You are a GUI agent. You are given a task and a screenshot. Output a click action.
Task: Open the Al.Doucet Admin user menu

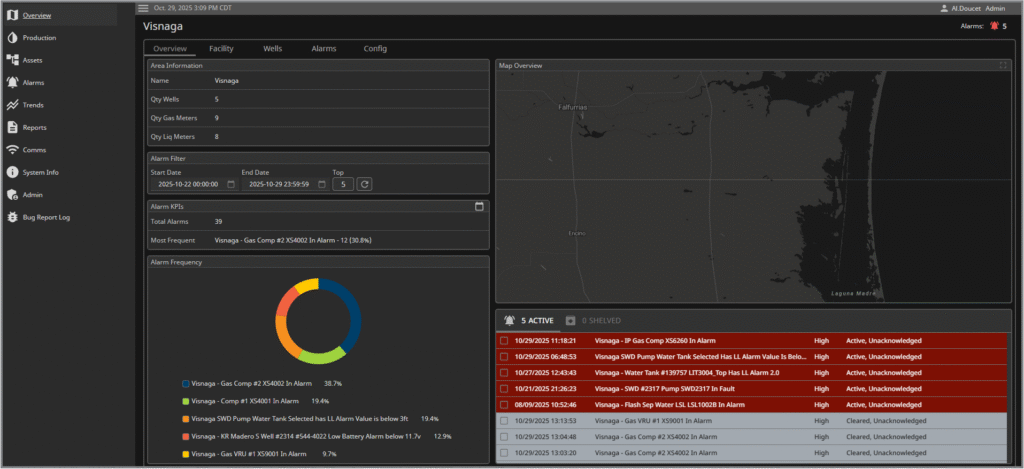click(x=972, y=8)
